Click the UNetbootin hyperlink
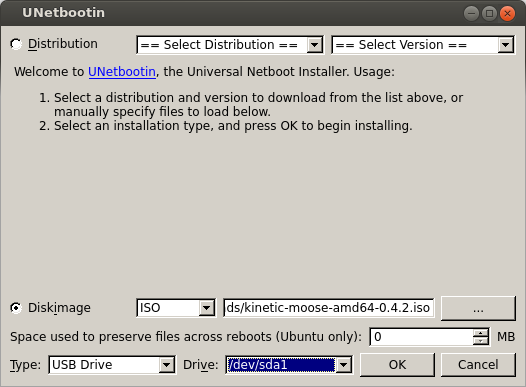The height and width of the screenshot is (387, 526). [122, 72]
